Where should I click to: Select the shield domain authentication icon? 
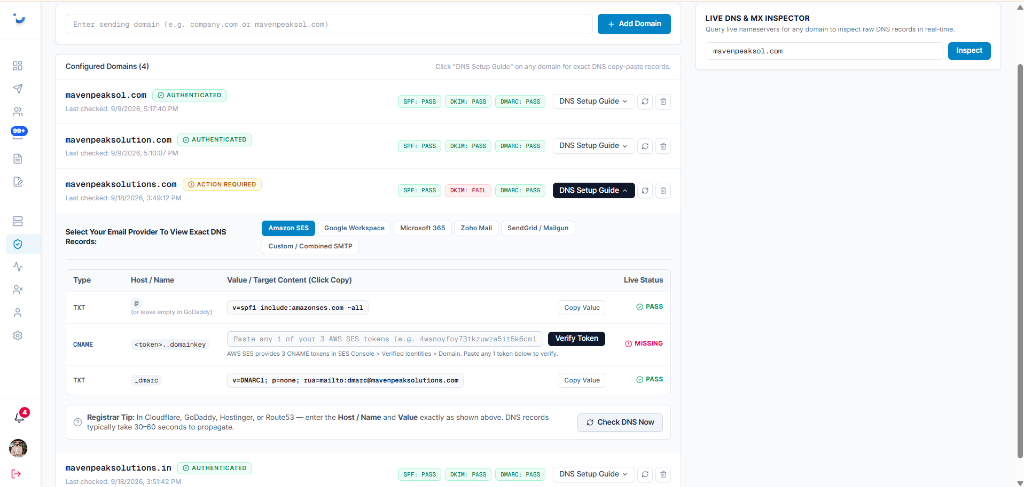[18, 244]
